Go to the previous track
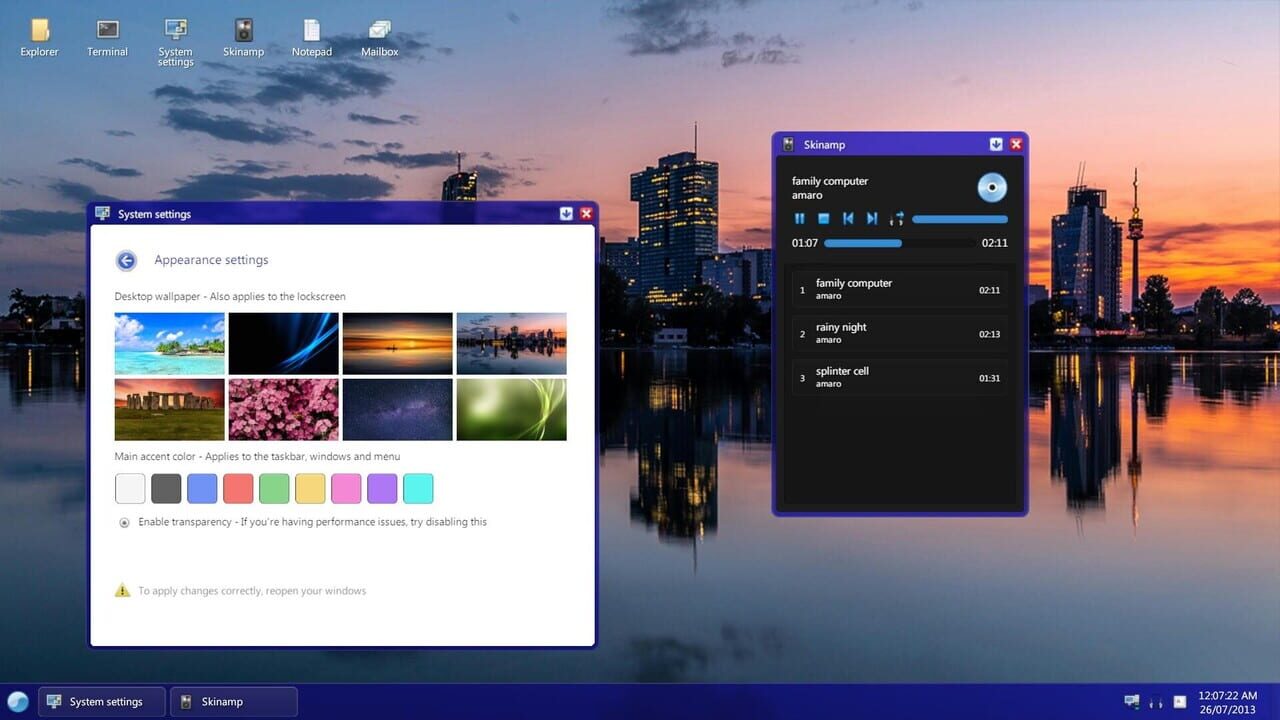Screen dimensions: 1280x720 tap(848, 218)
